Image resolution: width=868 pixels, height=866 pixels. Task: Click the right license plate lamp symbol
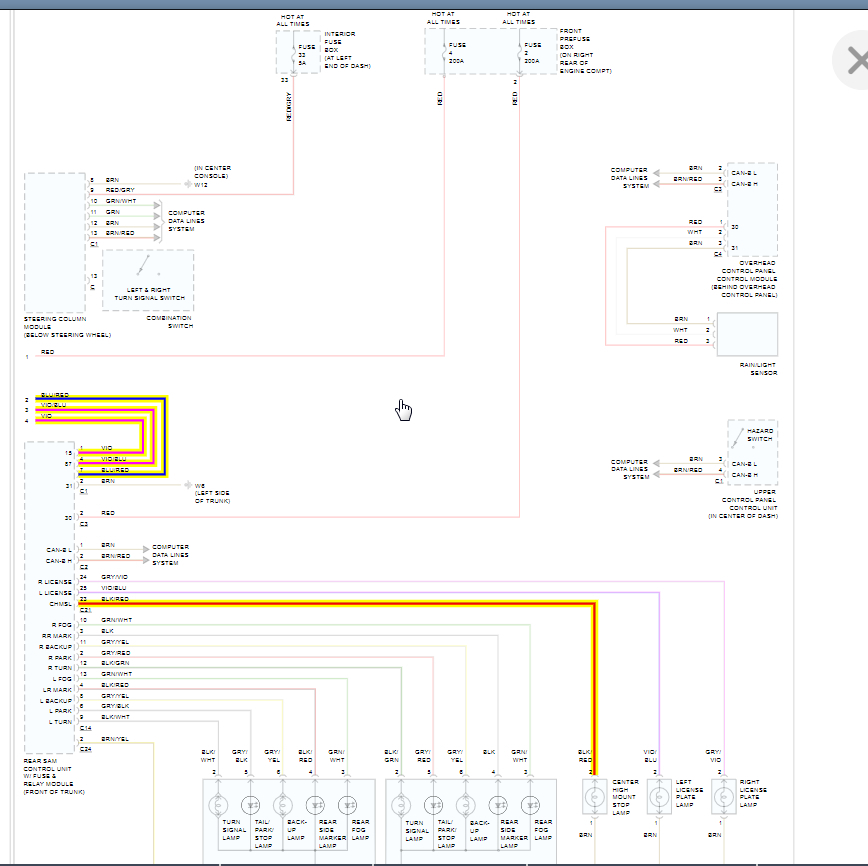(724, 797)
